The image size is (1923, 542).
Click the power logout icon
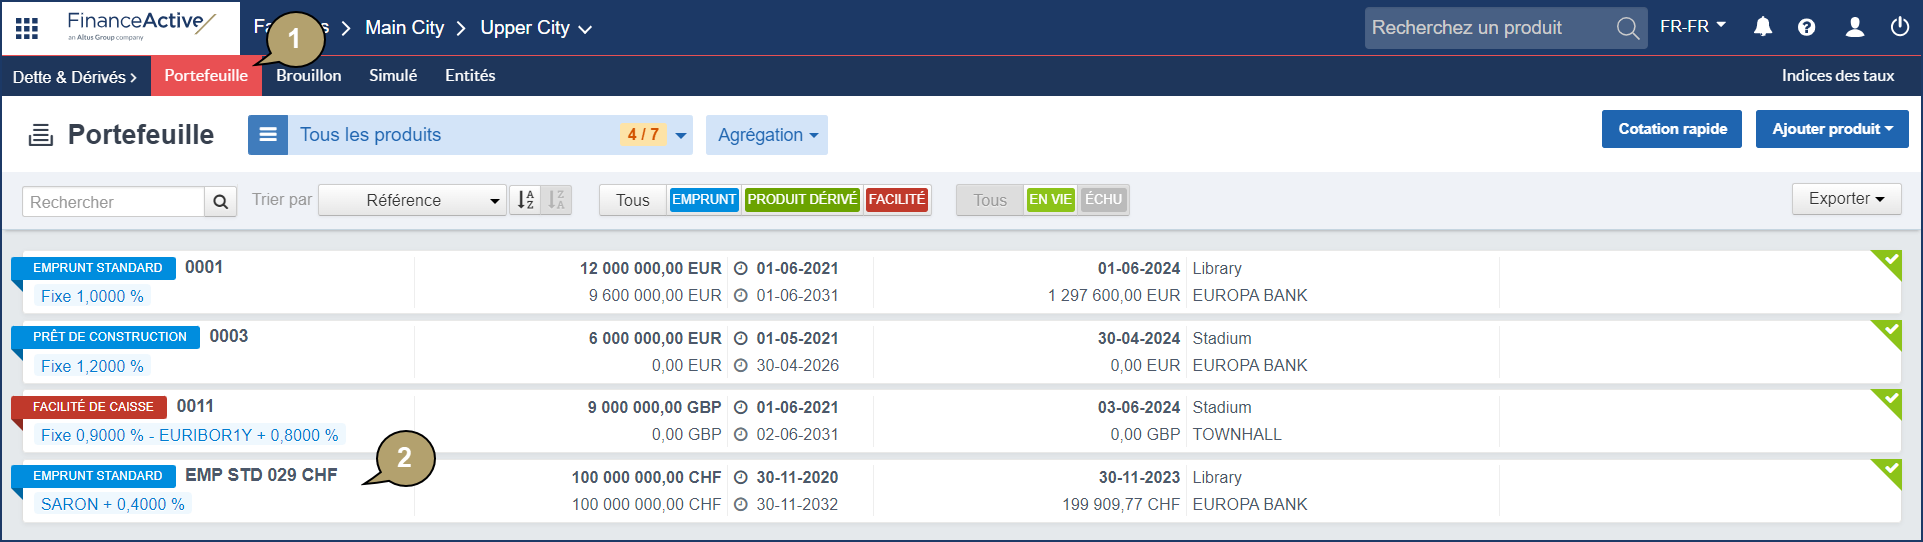pos(1899,27)
